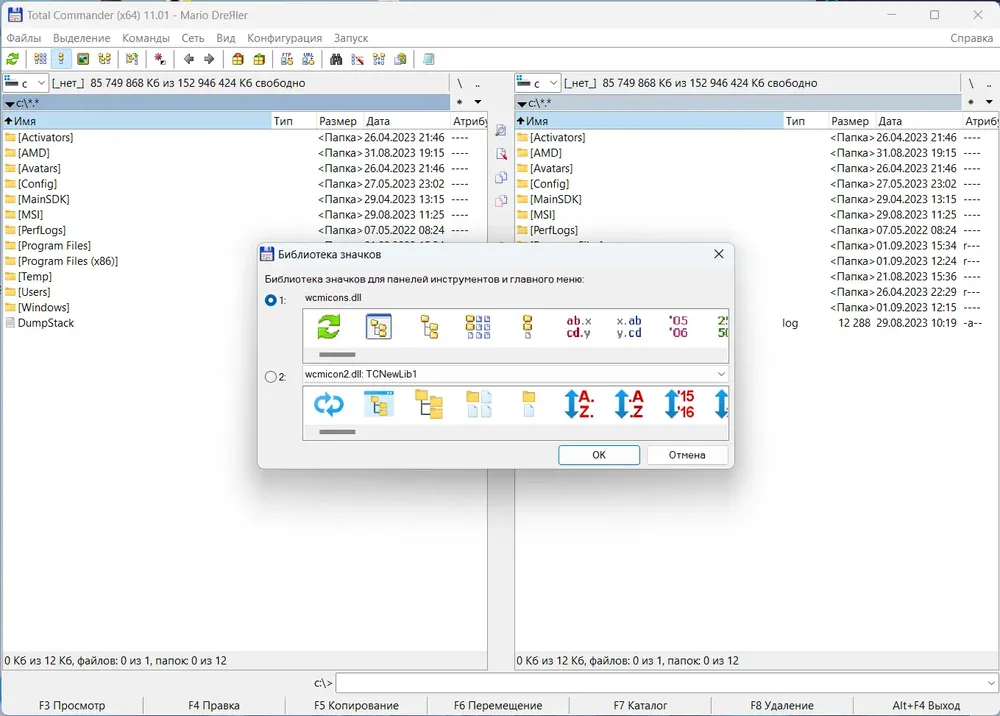The width and height of the screenshot is (1000, 716).
Task: Choose radio button 1 for wcmicons.dll
Action: 270,300
